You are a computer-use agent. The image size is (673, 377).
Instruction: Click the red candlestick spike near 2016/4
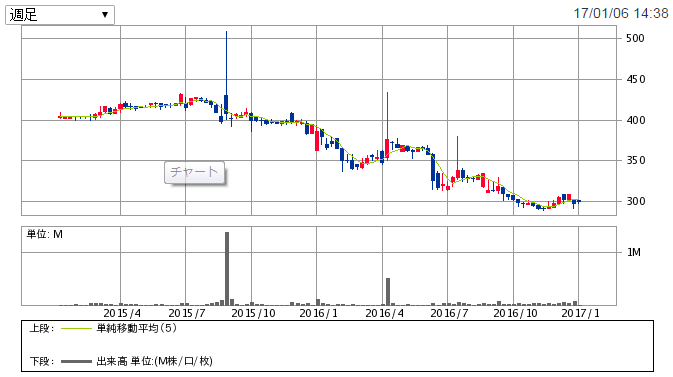387,125
